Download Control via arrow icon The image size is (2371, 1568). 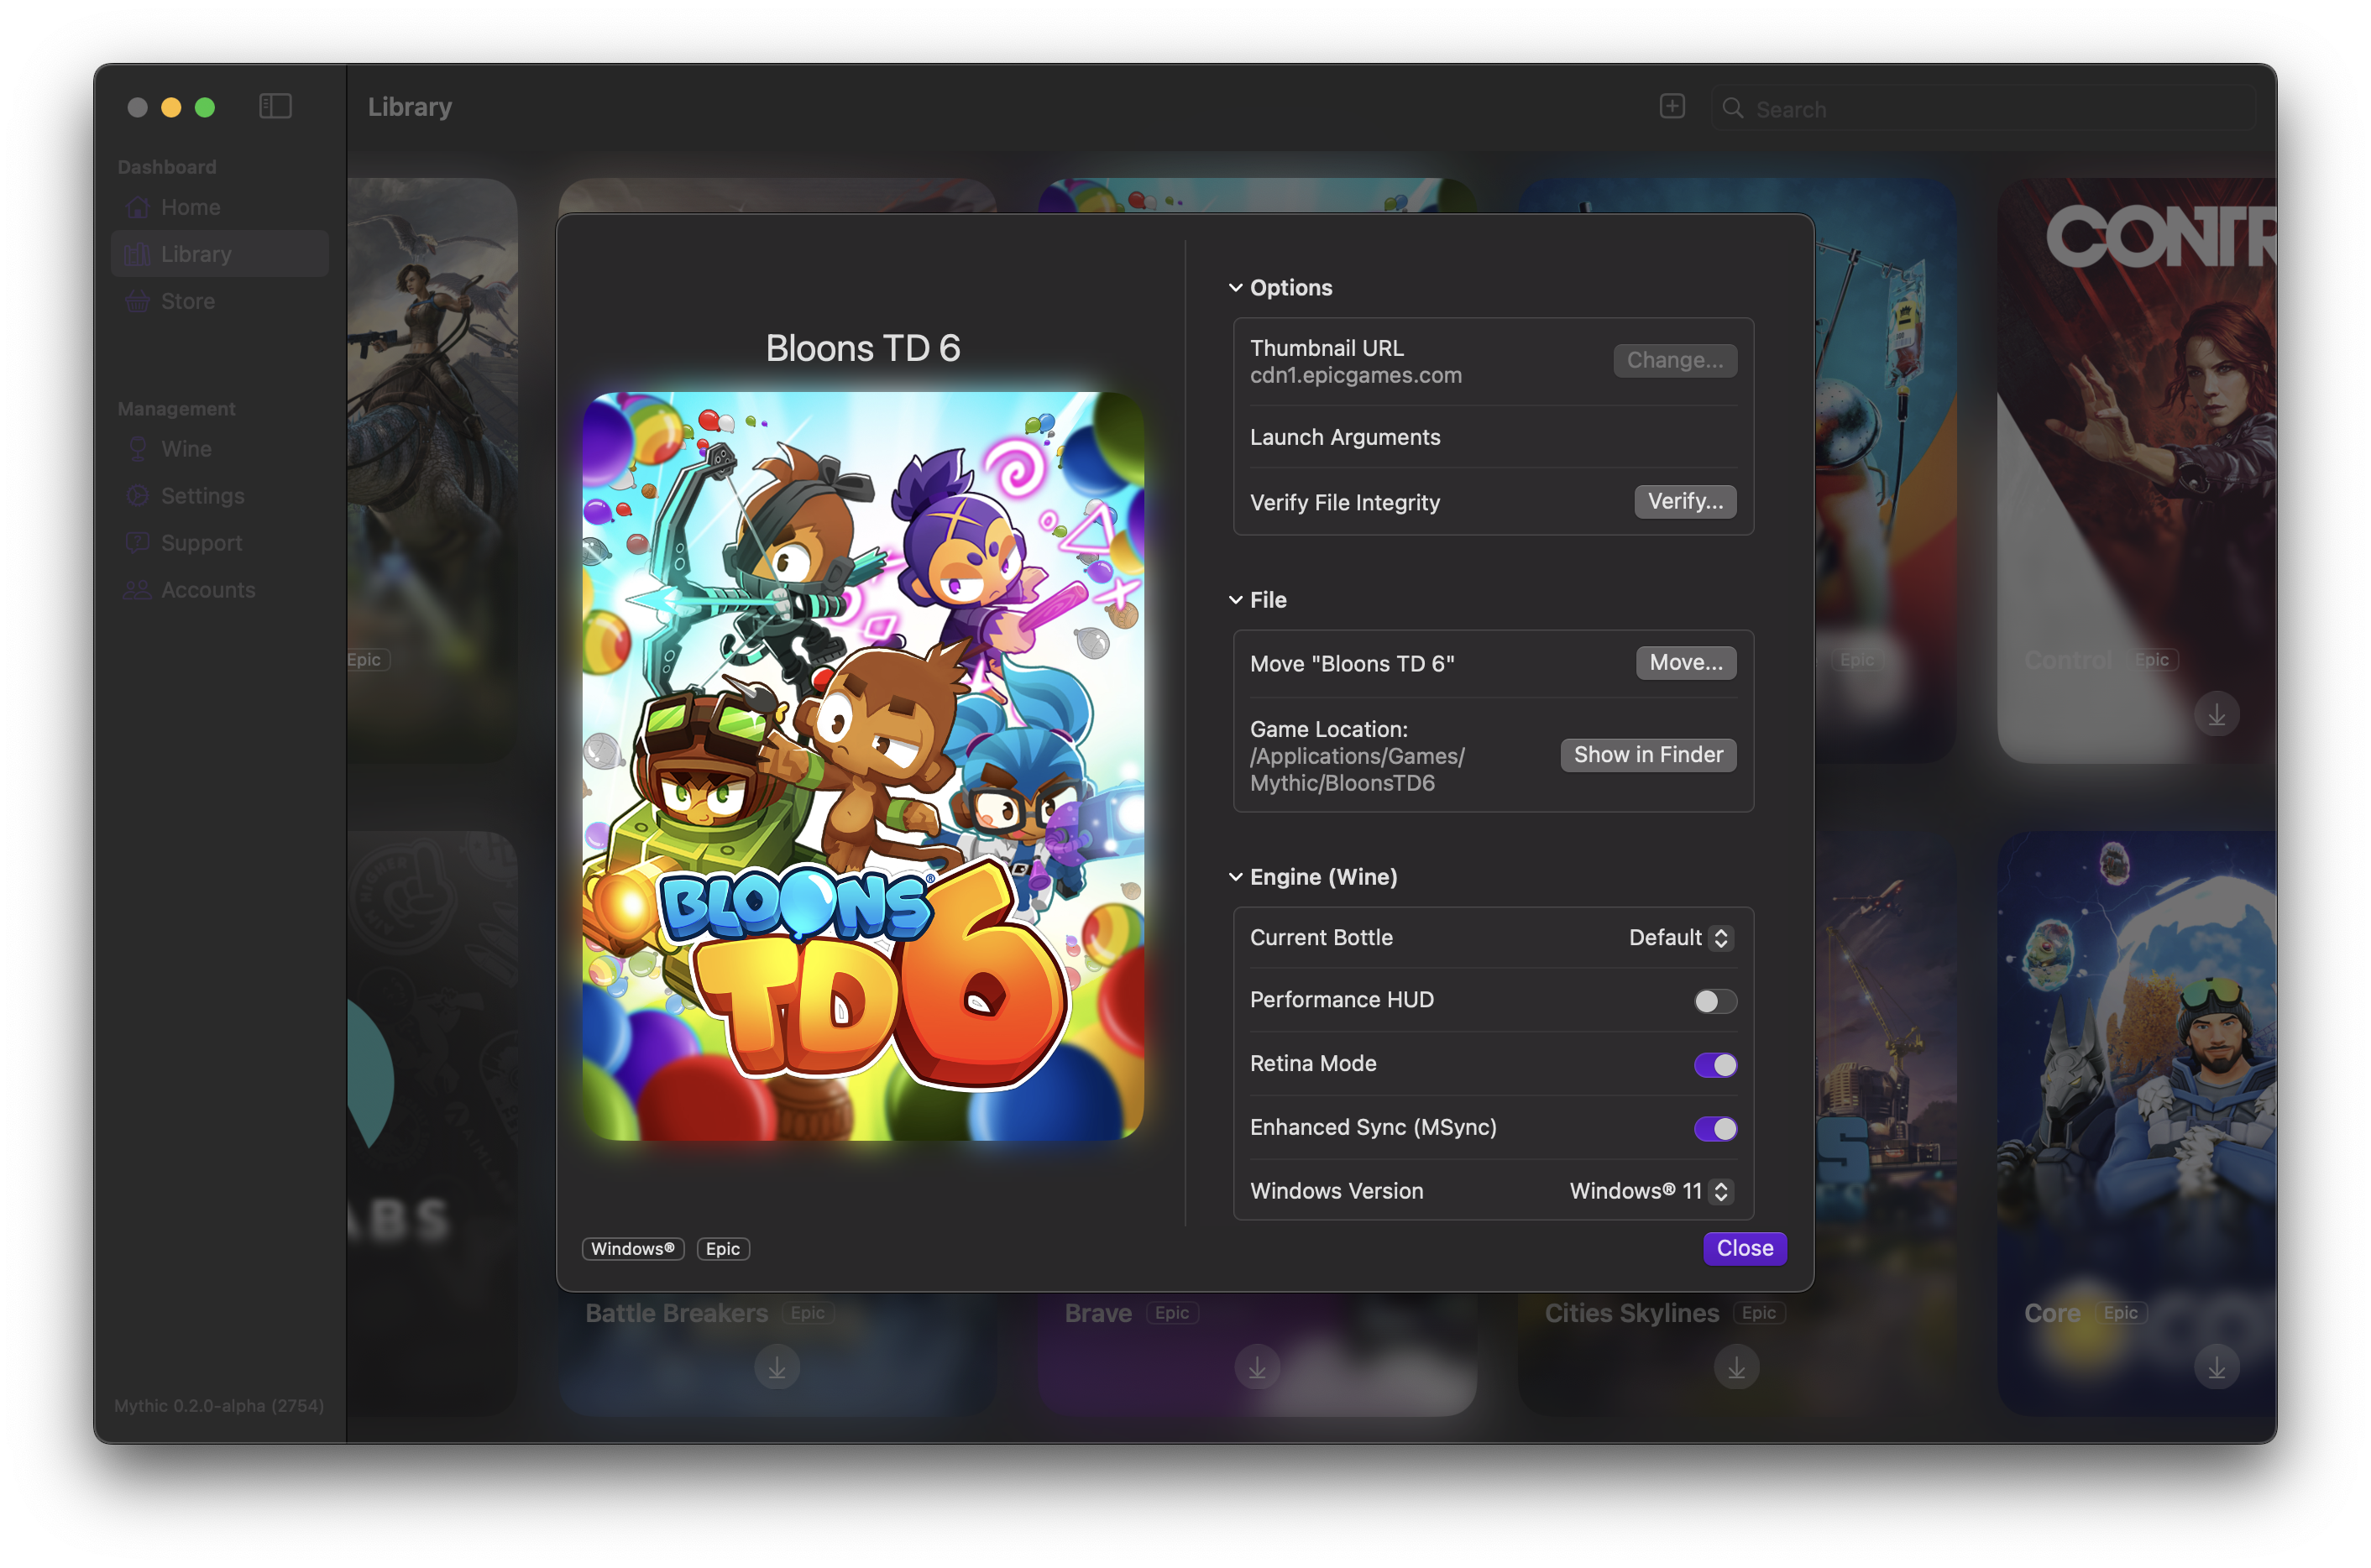(x=2217, y=715)
